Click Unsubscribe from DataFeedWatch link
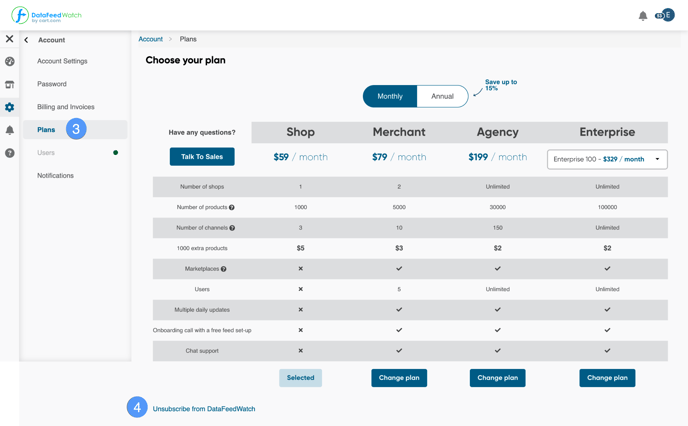 204,409
